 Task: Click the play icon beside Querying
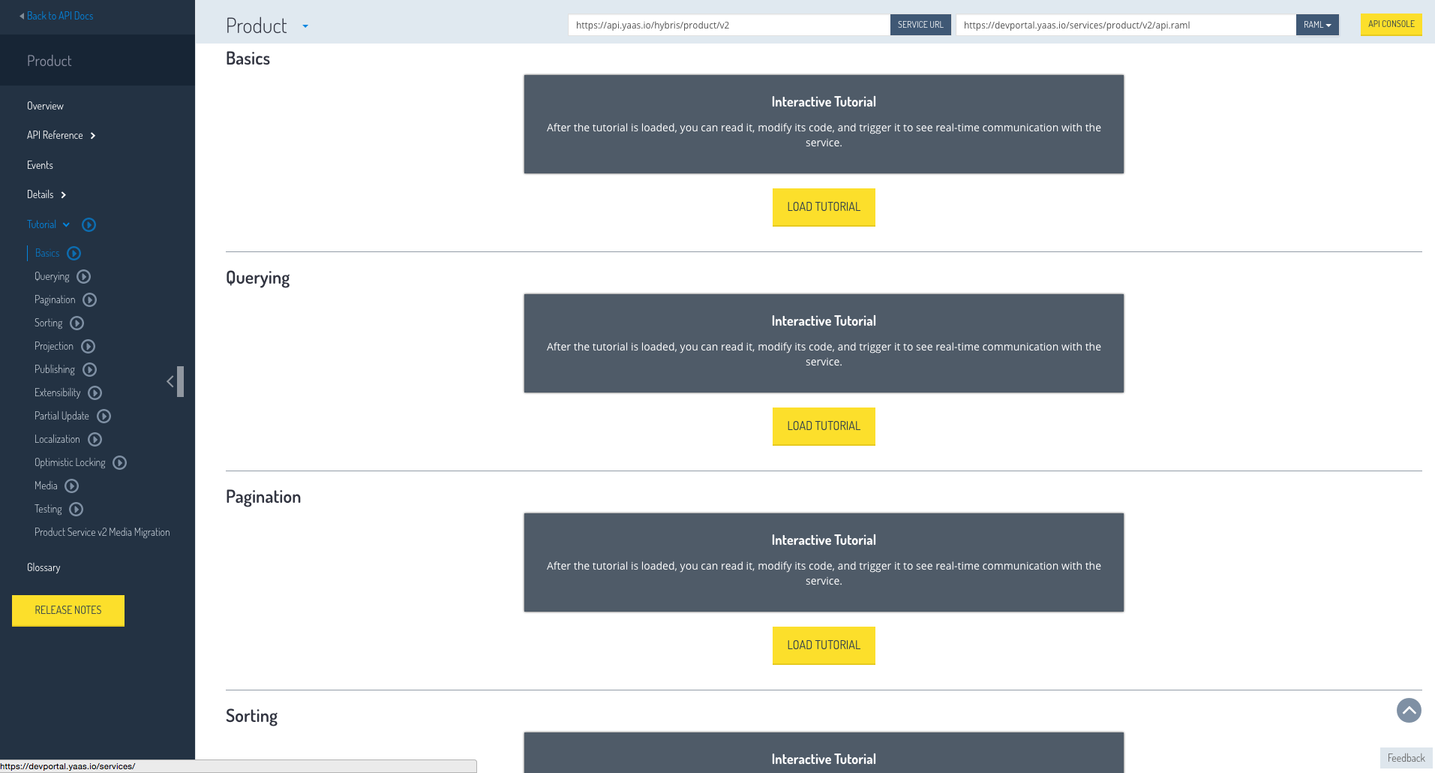tap(84, 277)
